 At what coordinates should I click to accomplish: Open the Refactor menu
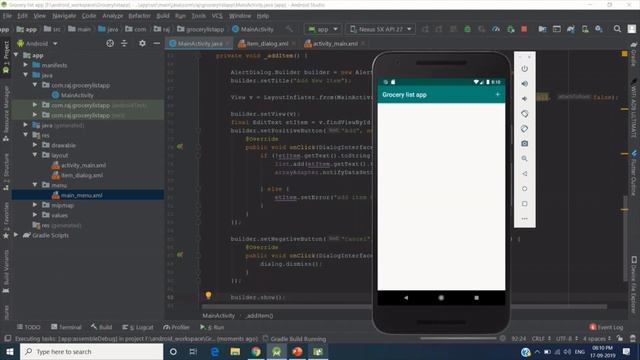(x=140, y=16)
